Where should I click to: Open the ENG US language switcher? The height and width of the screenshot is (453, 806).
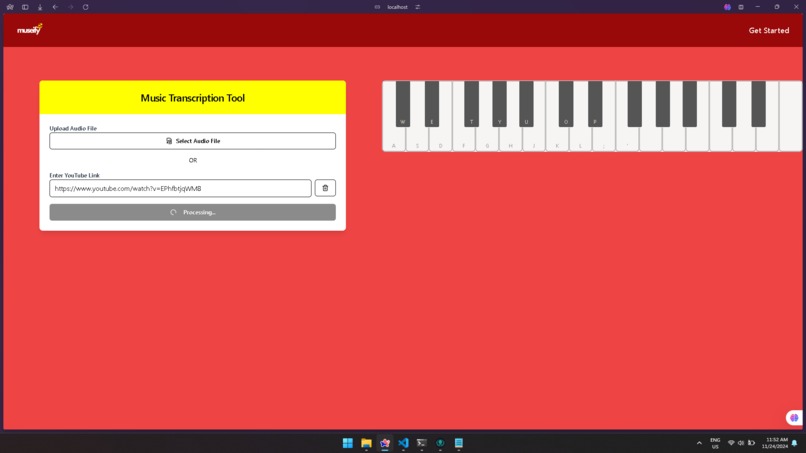coord(715,443)
